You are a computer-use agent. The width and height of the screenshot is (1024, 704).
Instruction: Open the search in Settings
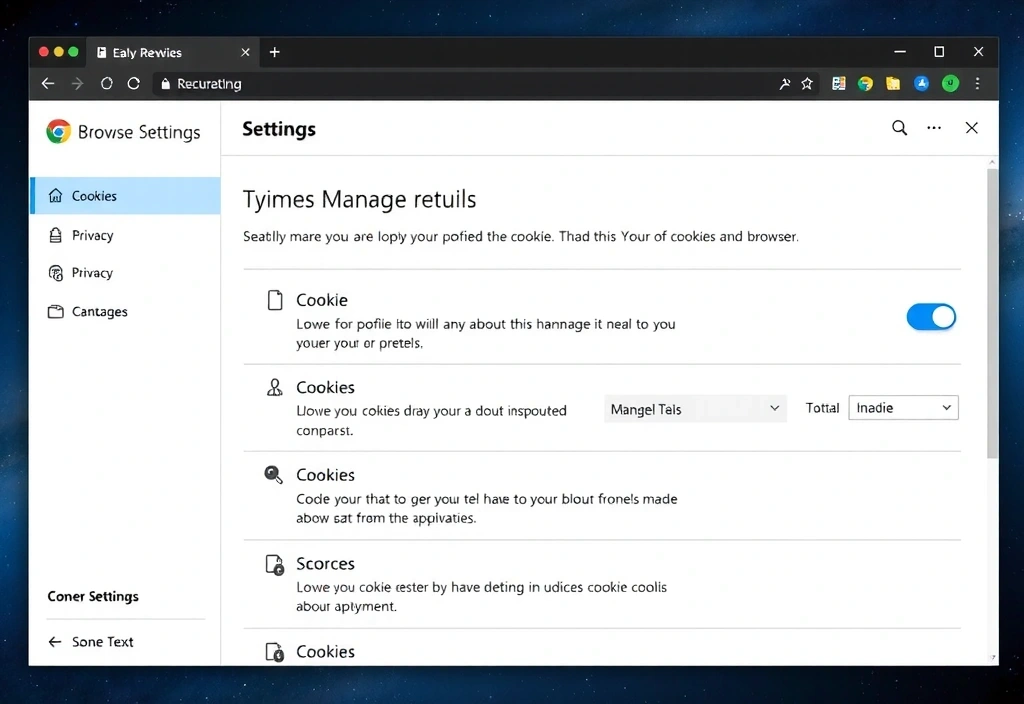point(898,128)
